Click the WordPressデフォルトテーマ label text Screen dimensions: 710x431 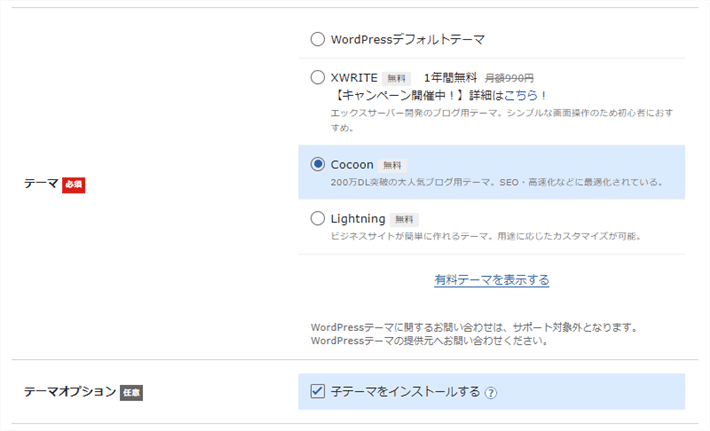(x=407, y=40)
